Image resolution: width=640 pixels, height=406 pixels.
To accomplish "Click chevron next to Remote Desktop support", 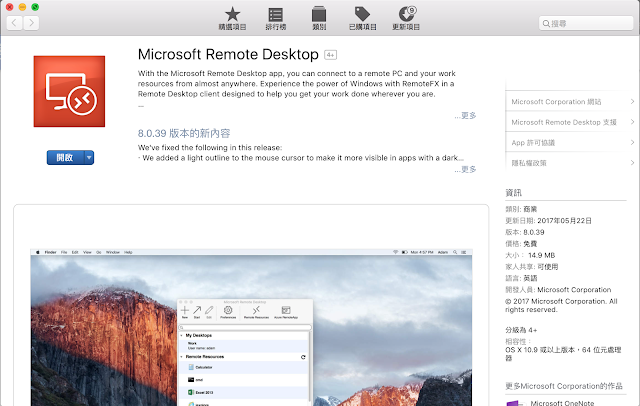I will pos(632,122).
